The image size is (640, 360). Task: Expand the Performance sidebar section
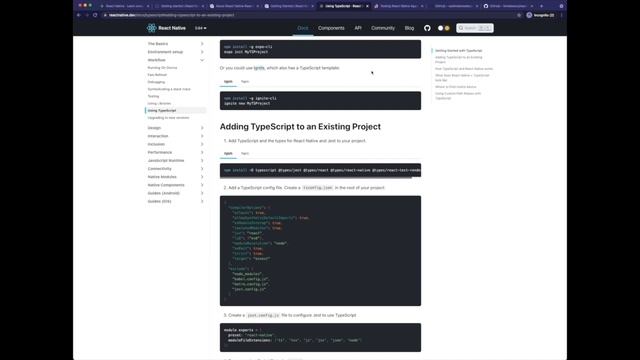point(176,152)
